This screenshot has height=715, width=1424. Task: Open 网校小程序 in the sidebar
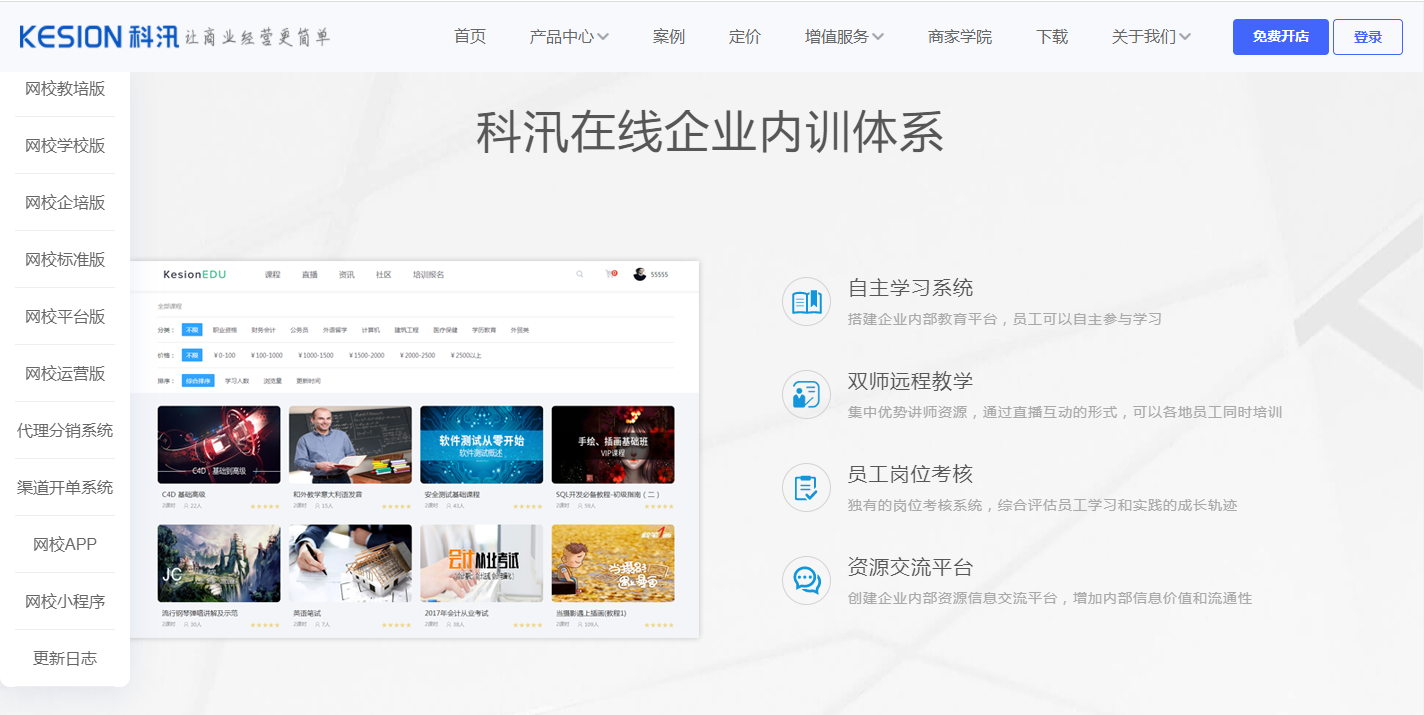tap(65, 602)
